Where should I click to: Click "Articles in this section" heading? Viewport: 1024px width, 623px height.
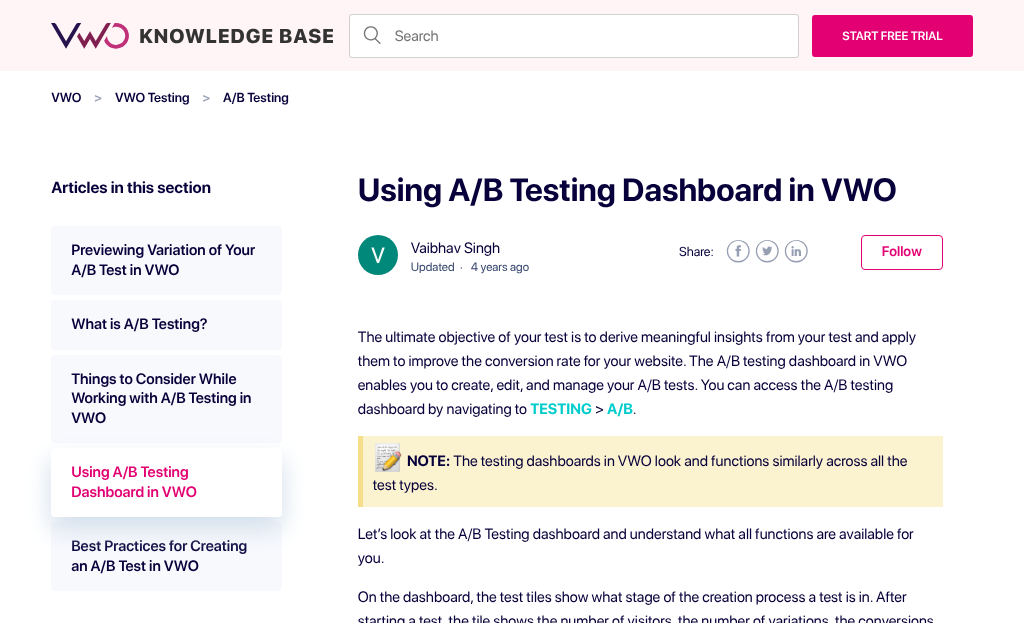click(131, 188)
